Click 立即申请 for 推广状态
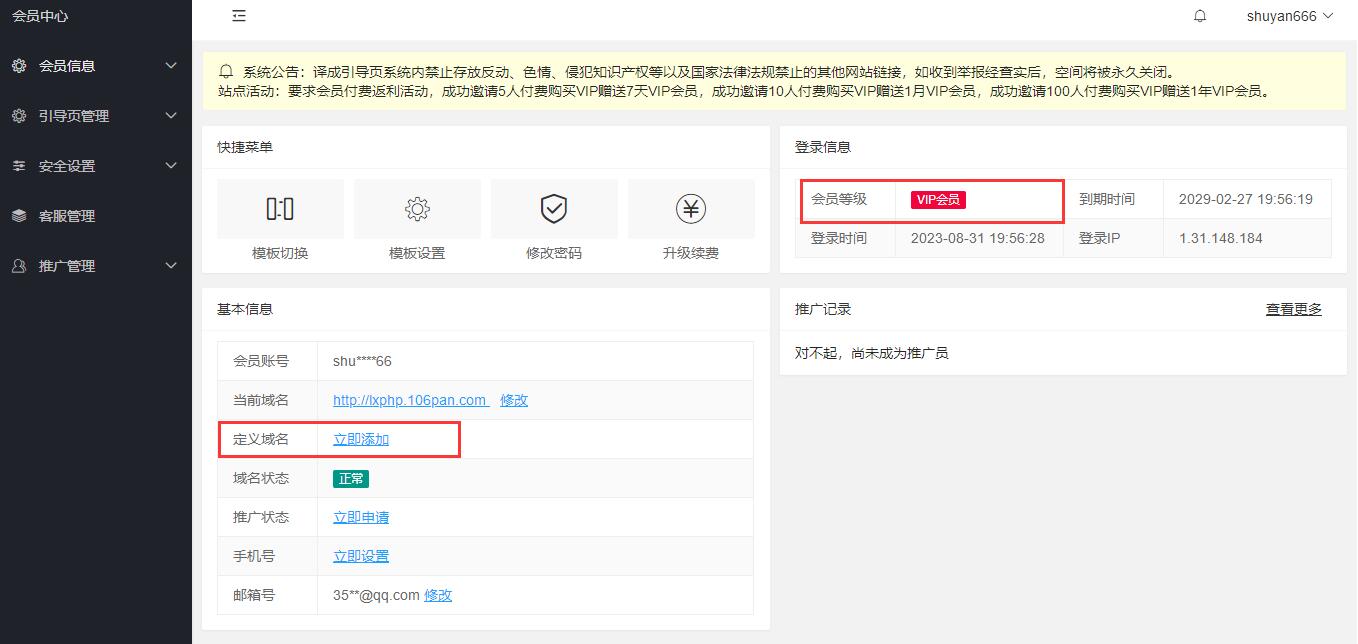Image resolution: width=1358 pixels, height=644 pixels. coord(361,517)
